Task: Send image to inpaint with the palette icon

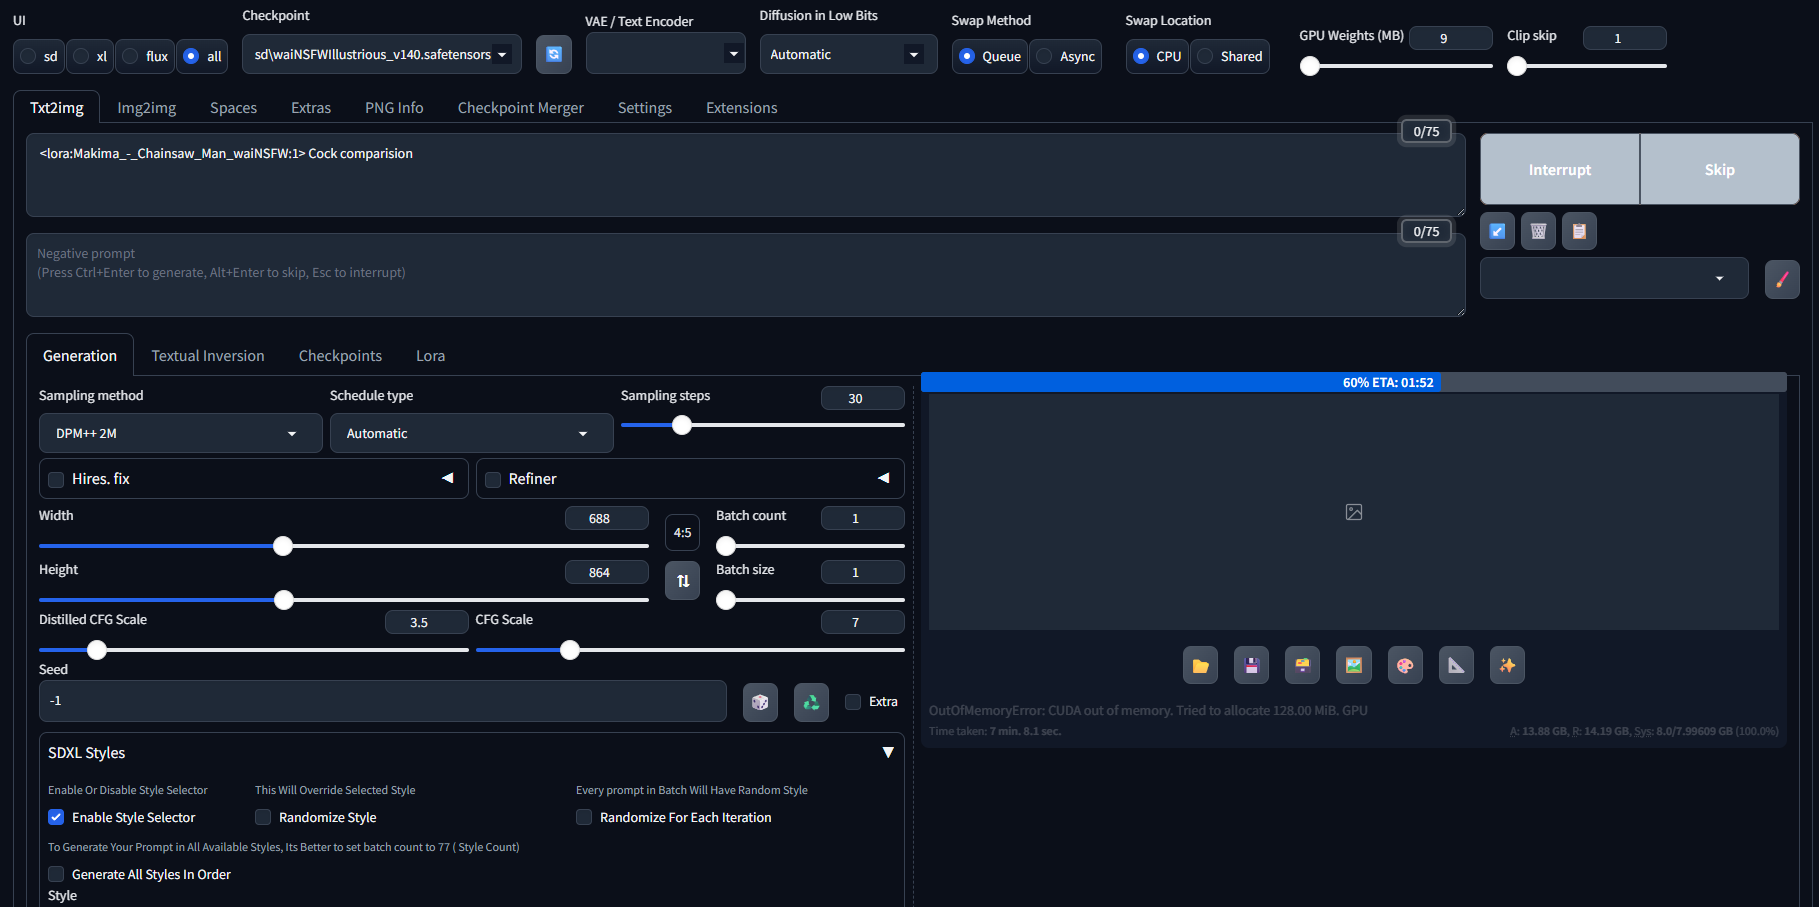Action: (x=1405, y=665)
